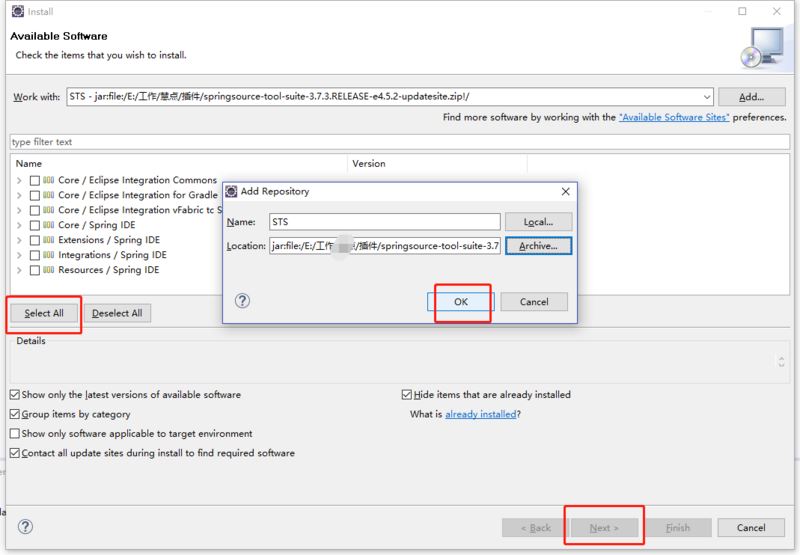Click the Add... button
800x555 pixels.
coord(752,97)
